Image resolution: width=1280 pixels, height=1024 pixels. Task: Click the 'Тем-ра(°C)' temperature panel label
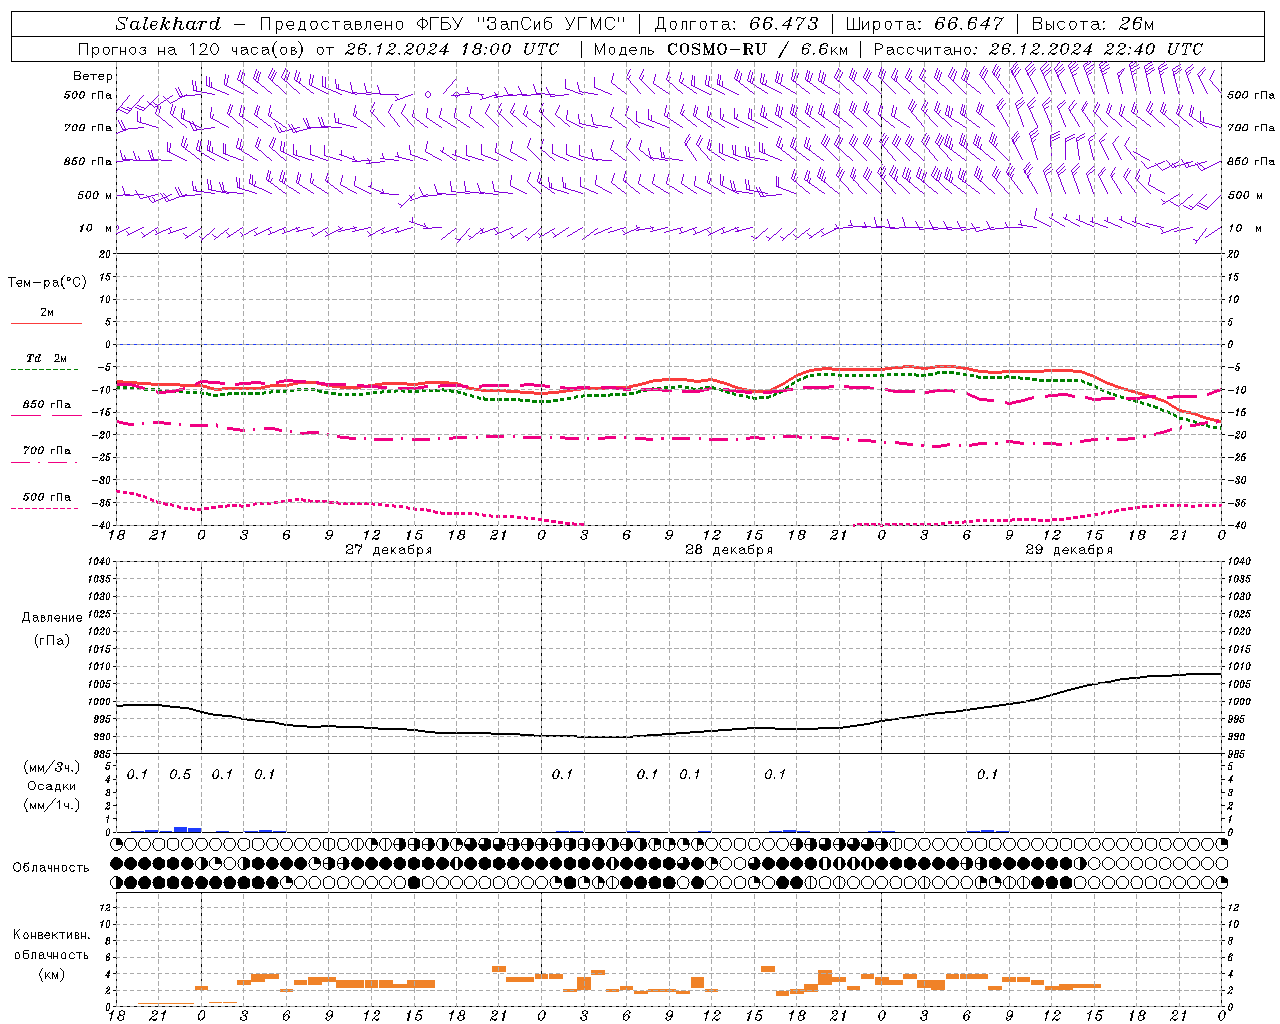[47, 283]
